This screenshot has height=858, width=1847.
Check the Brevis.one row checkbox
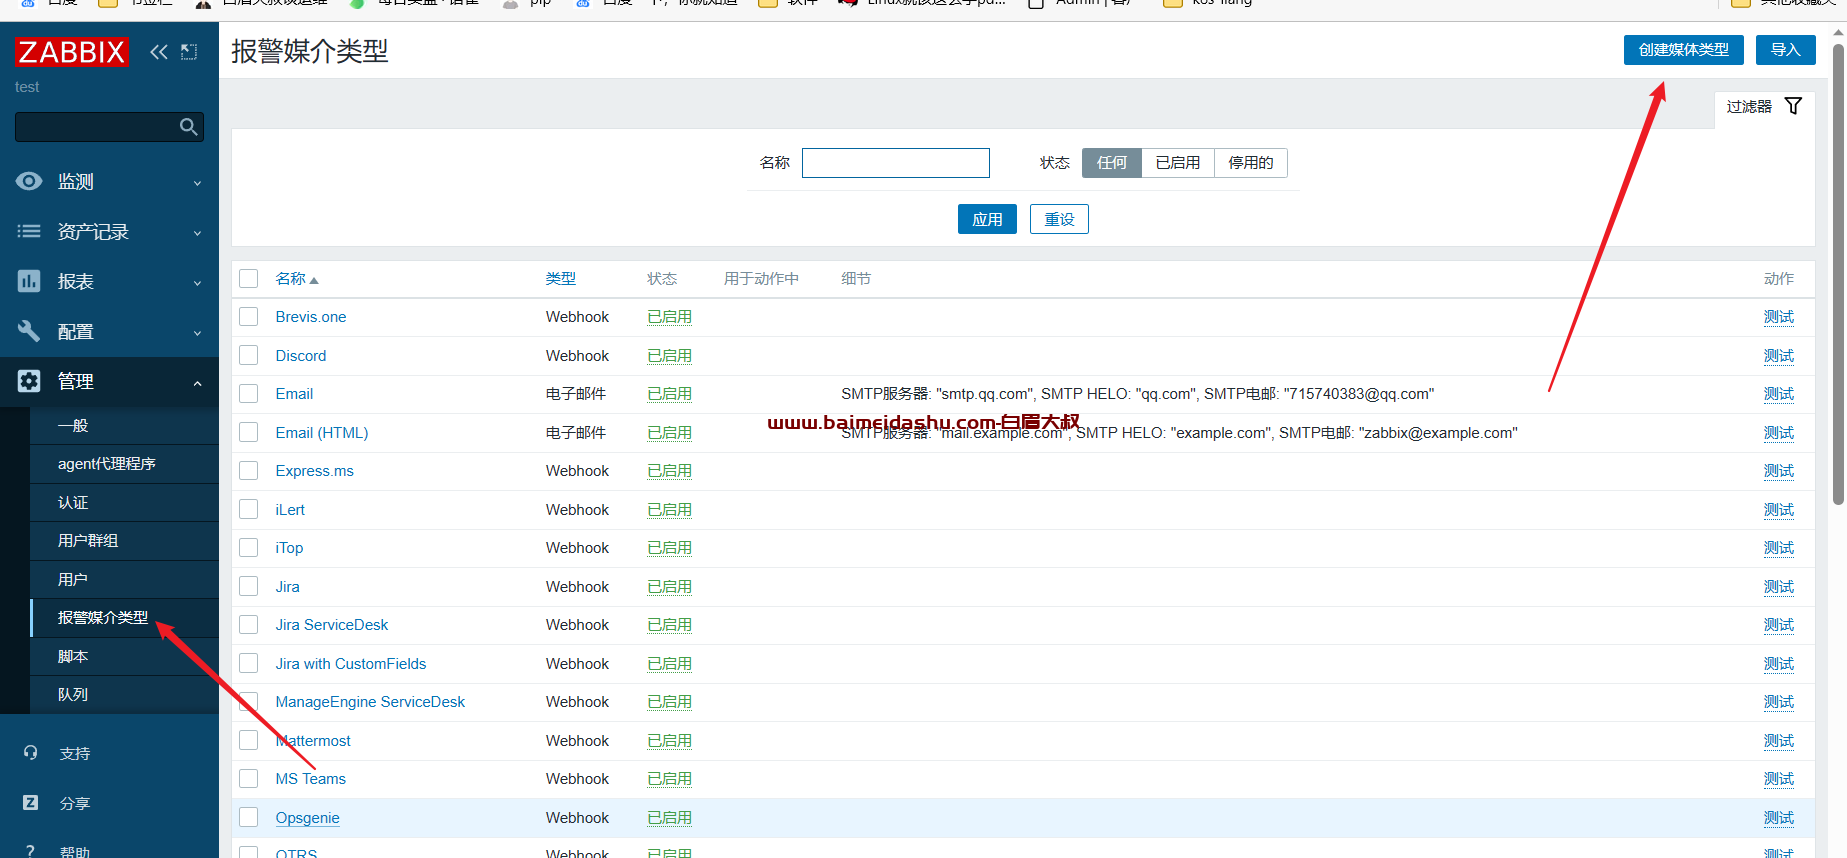point(249,317)
